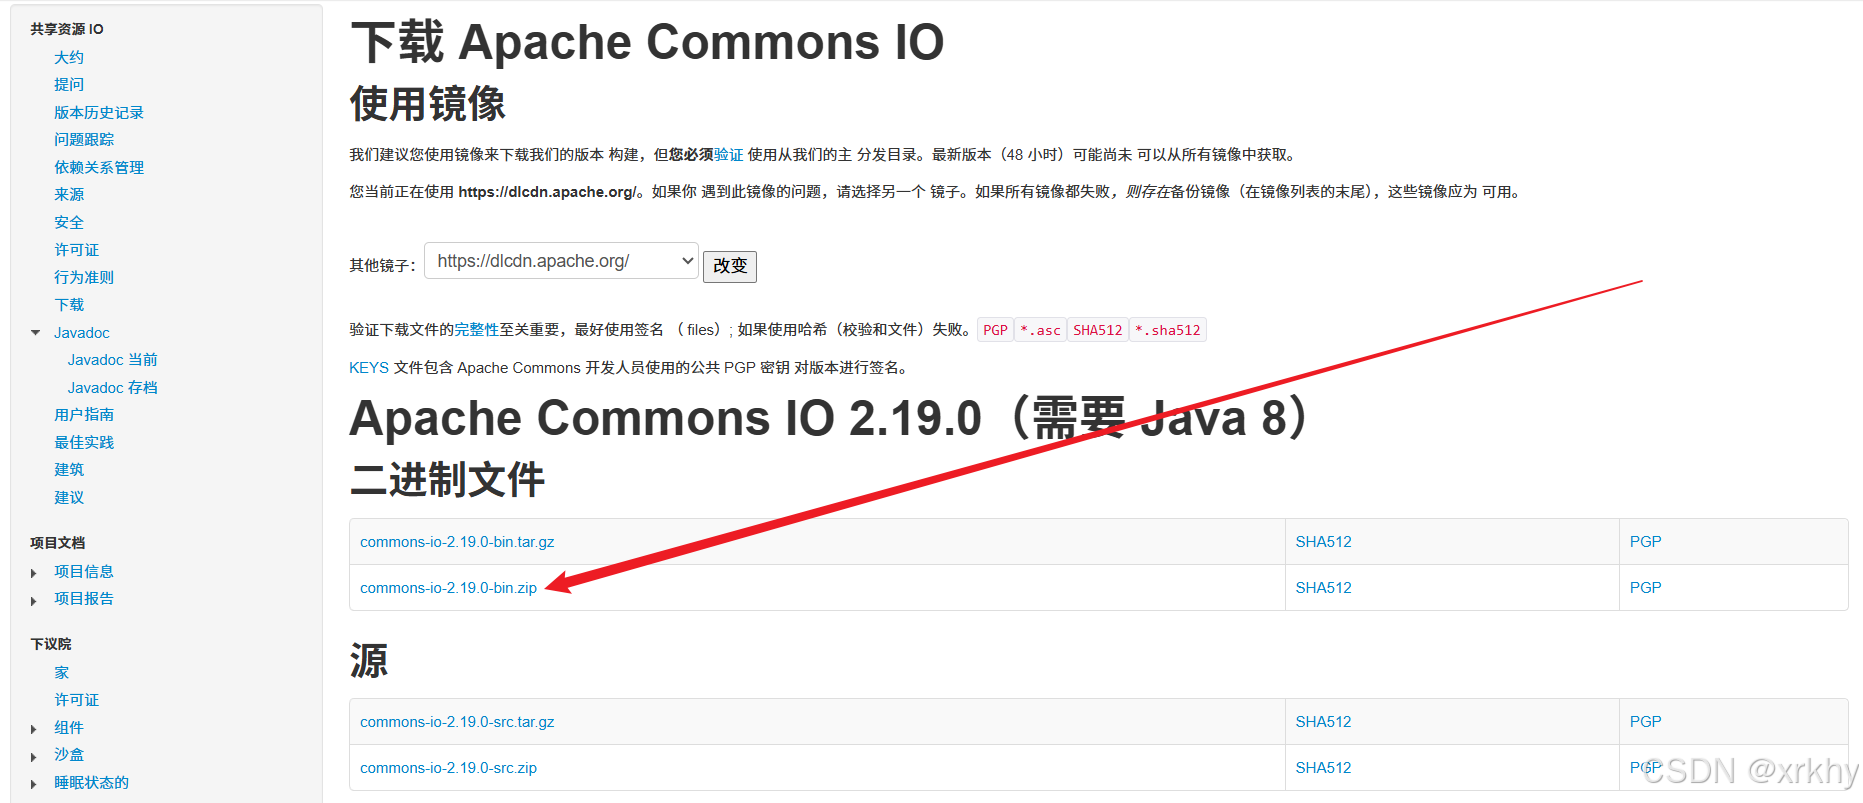Viewport: 1863px width, 803px height.
Task: Click the 共享资源 IO sidebar heading
Action: [67, 29]
